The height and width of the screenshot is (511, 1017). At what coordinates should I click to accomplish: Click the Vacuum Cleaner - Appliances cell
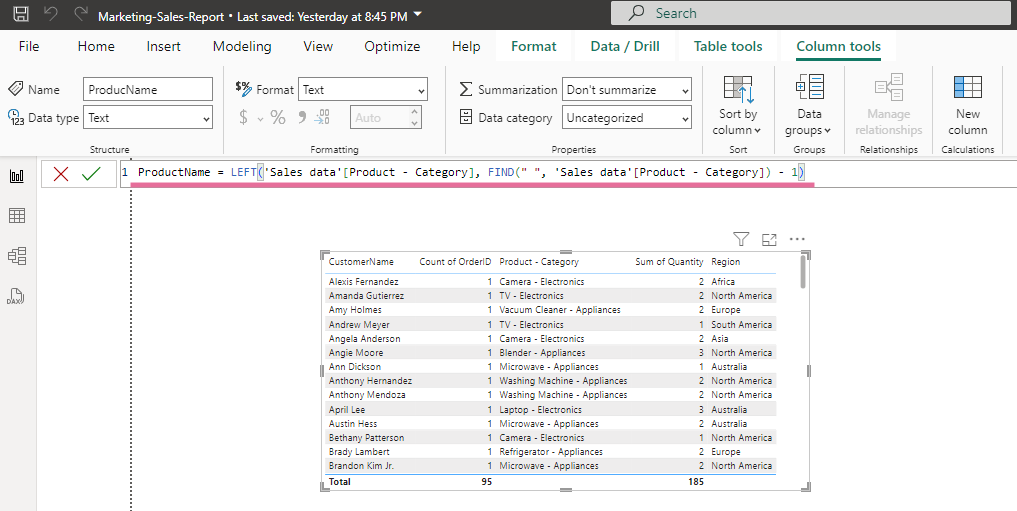tap(559, 310)
